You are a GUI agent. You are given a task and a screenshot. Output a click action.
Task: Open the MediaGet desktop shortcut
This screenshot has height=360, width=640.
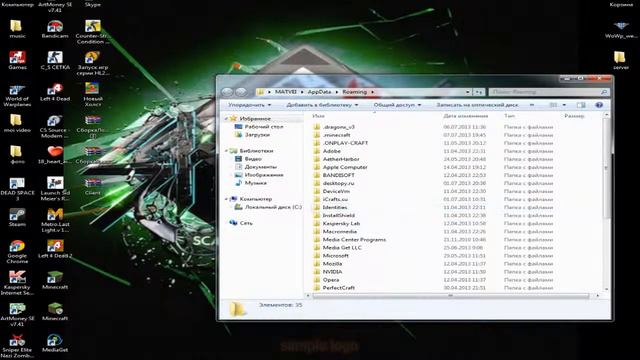click(55, 343)
